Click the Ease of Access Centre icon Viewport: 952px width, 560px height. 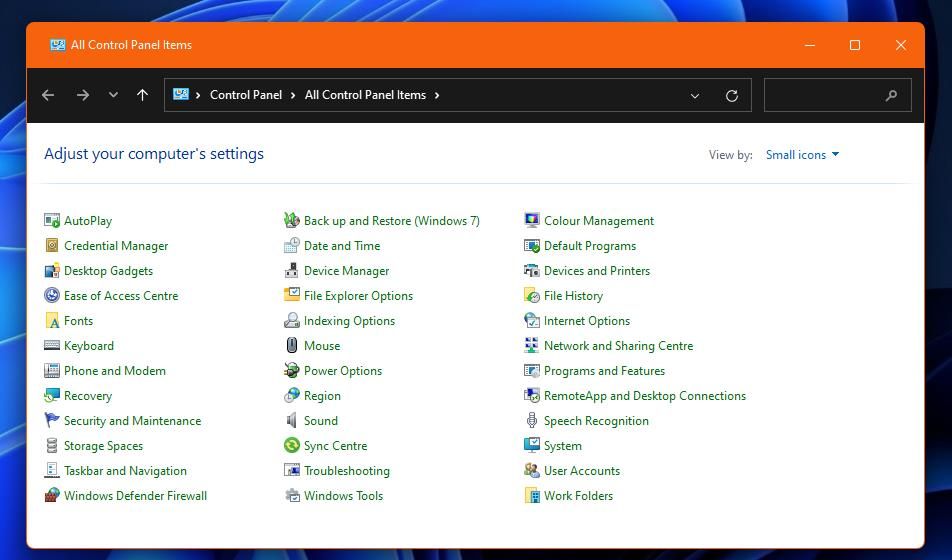pos(52,295)
